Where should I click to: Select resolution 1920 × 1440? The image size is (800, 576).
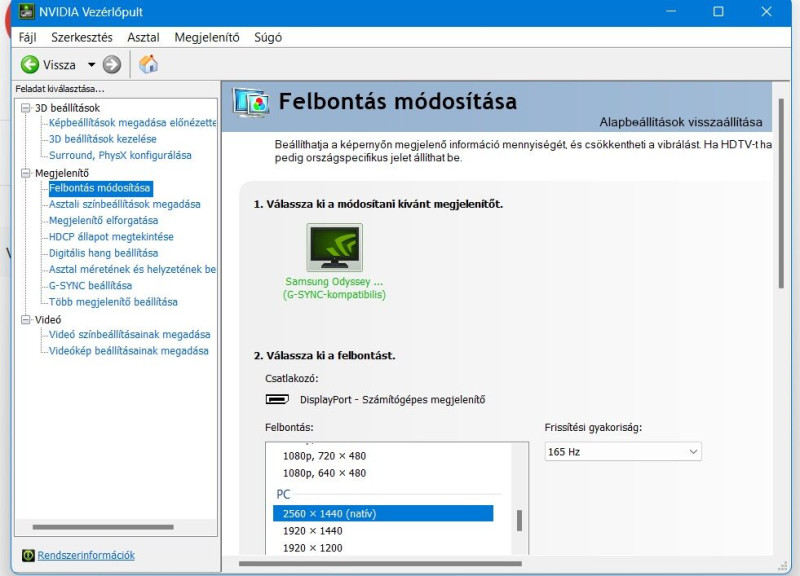[x=313, y=531]
